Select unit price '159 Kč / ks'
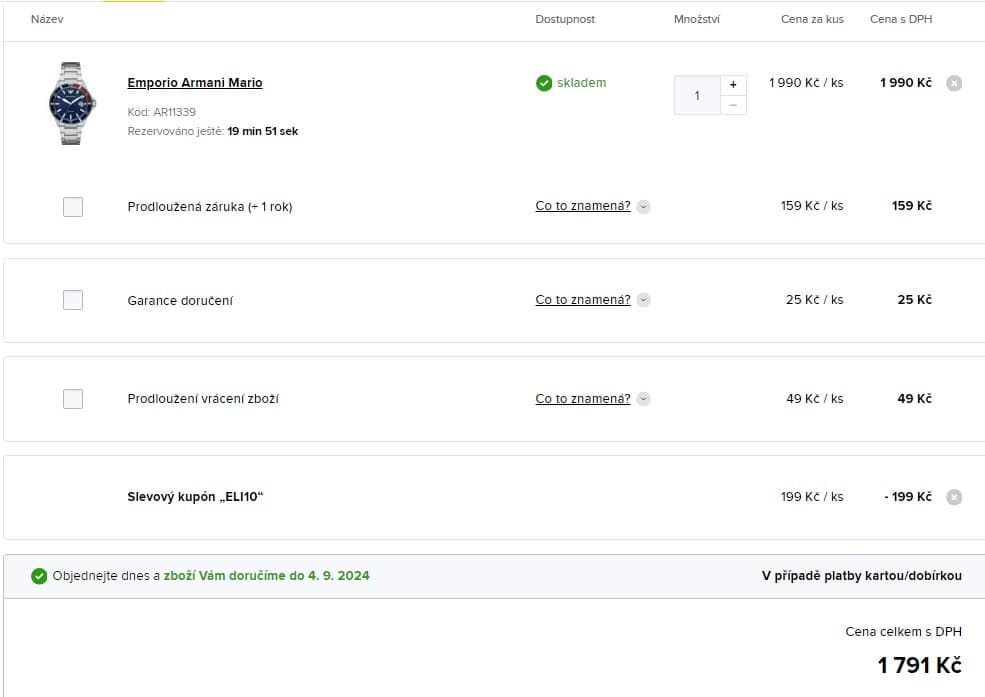985x697 pixels. tap(812, 206)
